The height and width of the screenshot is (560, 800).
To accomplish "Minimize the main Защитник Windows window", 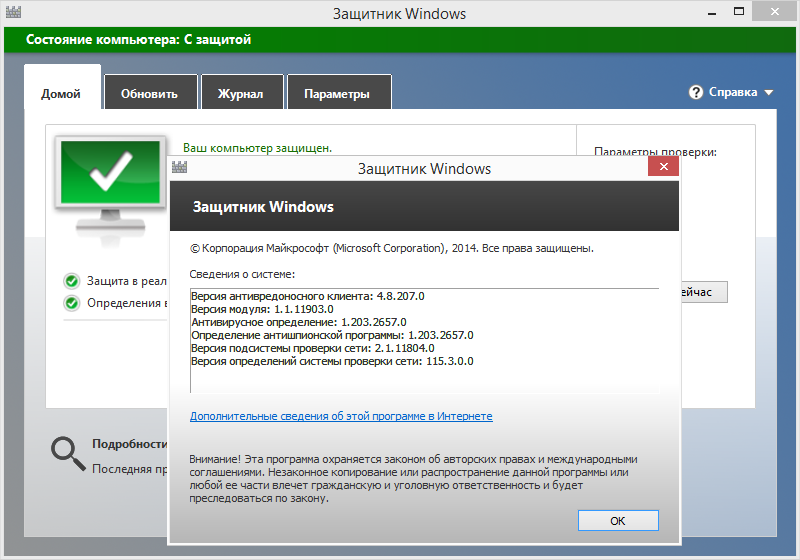I will [712, 12].
